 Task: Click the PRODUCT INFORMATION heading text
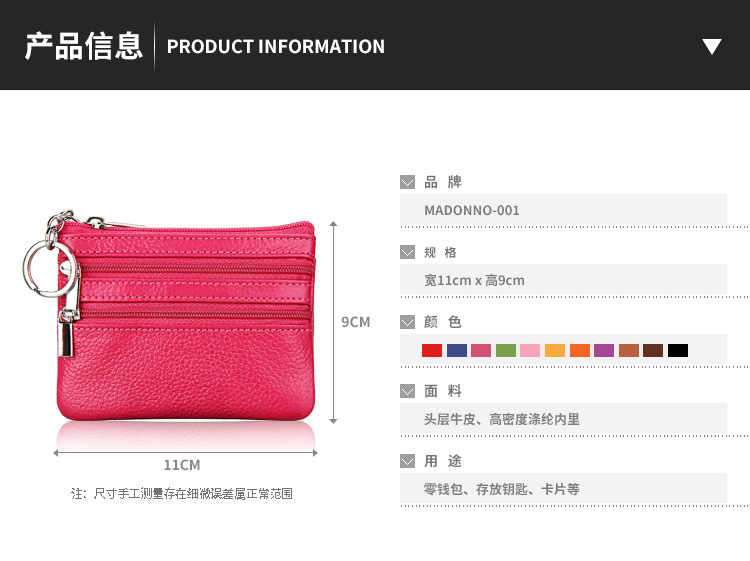click(x=276, y=46)
